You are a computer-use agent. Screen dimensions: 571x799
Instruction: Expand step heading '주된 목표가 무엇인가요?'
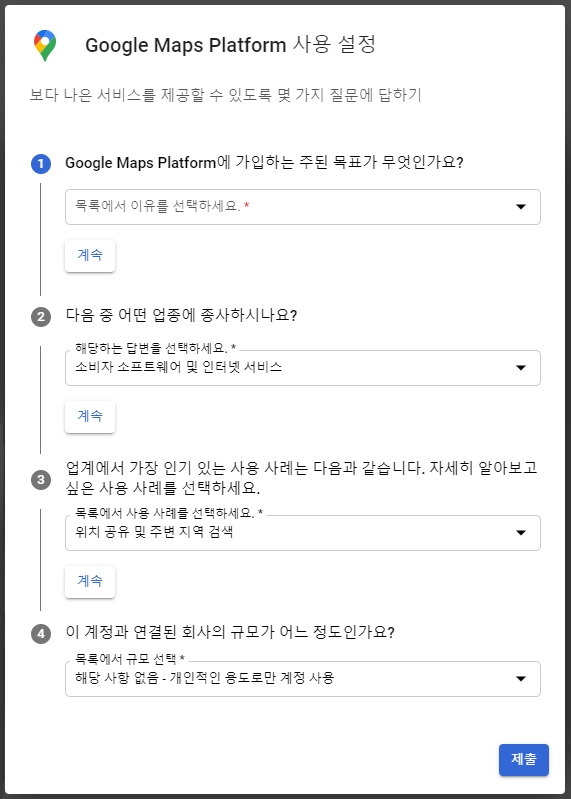(x=264, y=163)
